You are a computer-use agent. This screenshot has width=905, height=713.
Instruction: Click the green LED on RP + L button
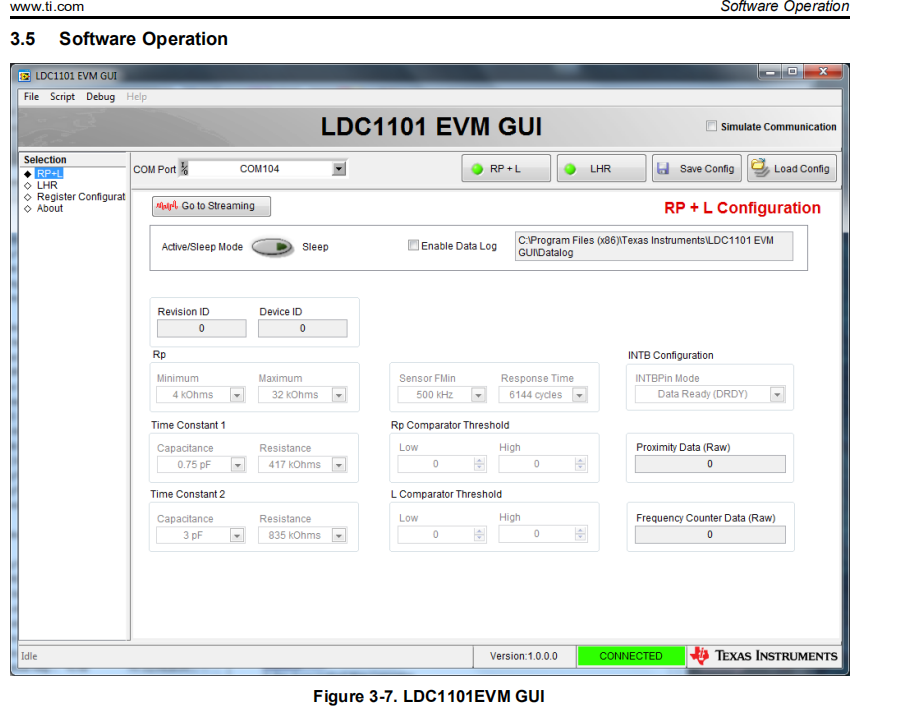coord(477,169)
